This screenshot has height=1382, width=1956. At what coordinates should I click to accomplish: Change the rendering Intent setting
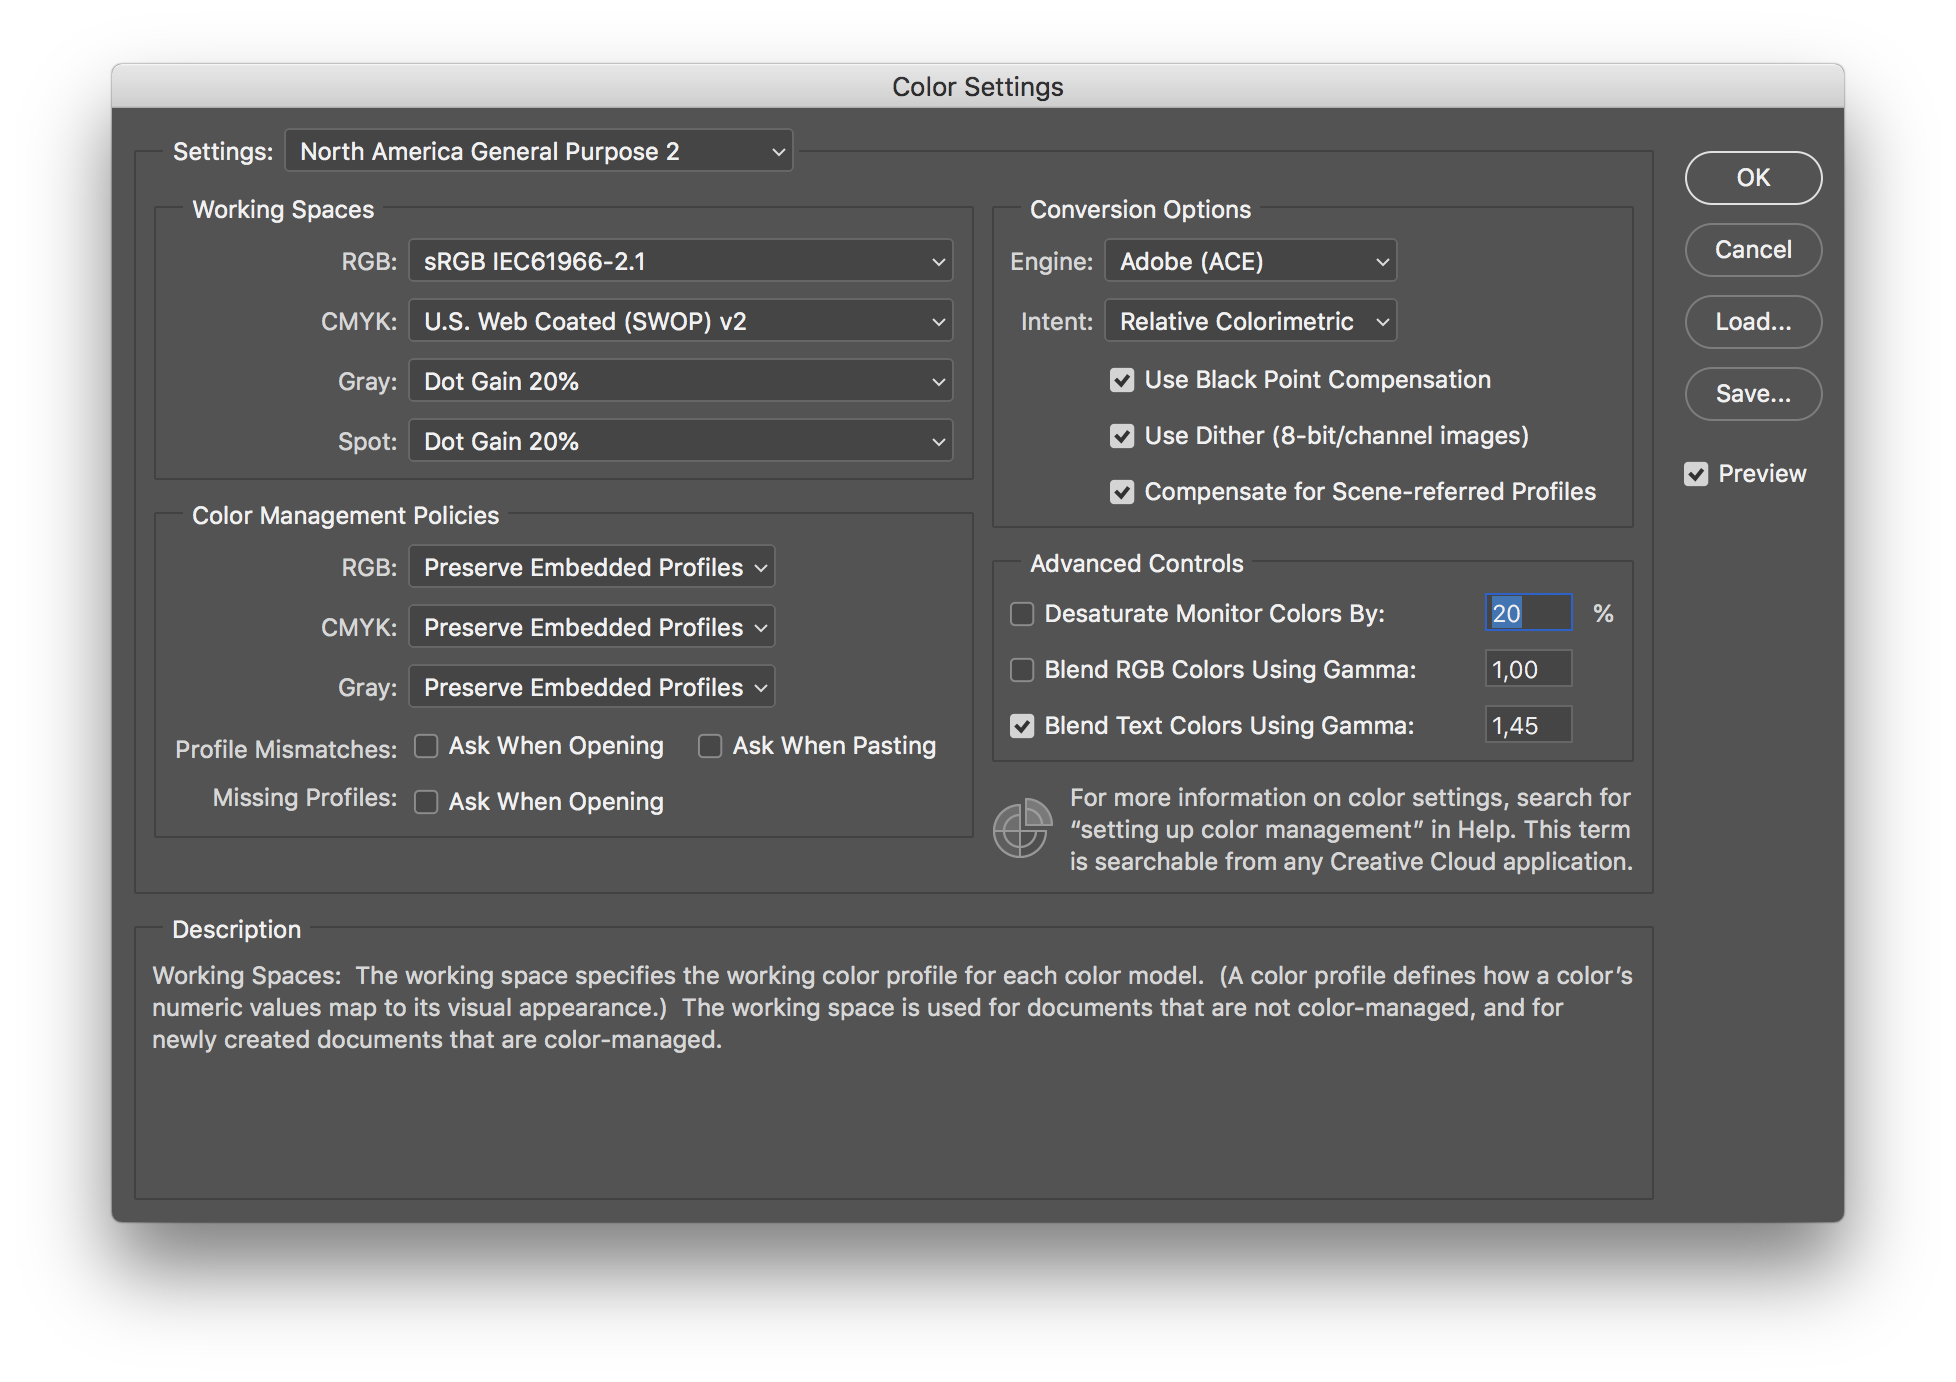point(1249,321)
